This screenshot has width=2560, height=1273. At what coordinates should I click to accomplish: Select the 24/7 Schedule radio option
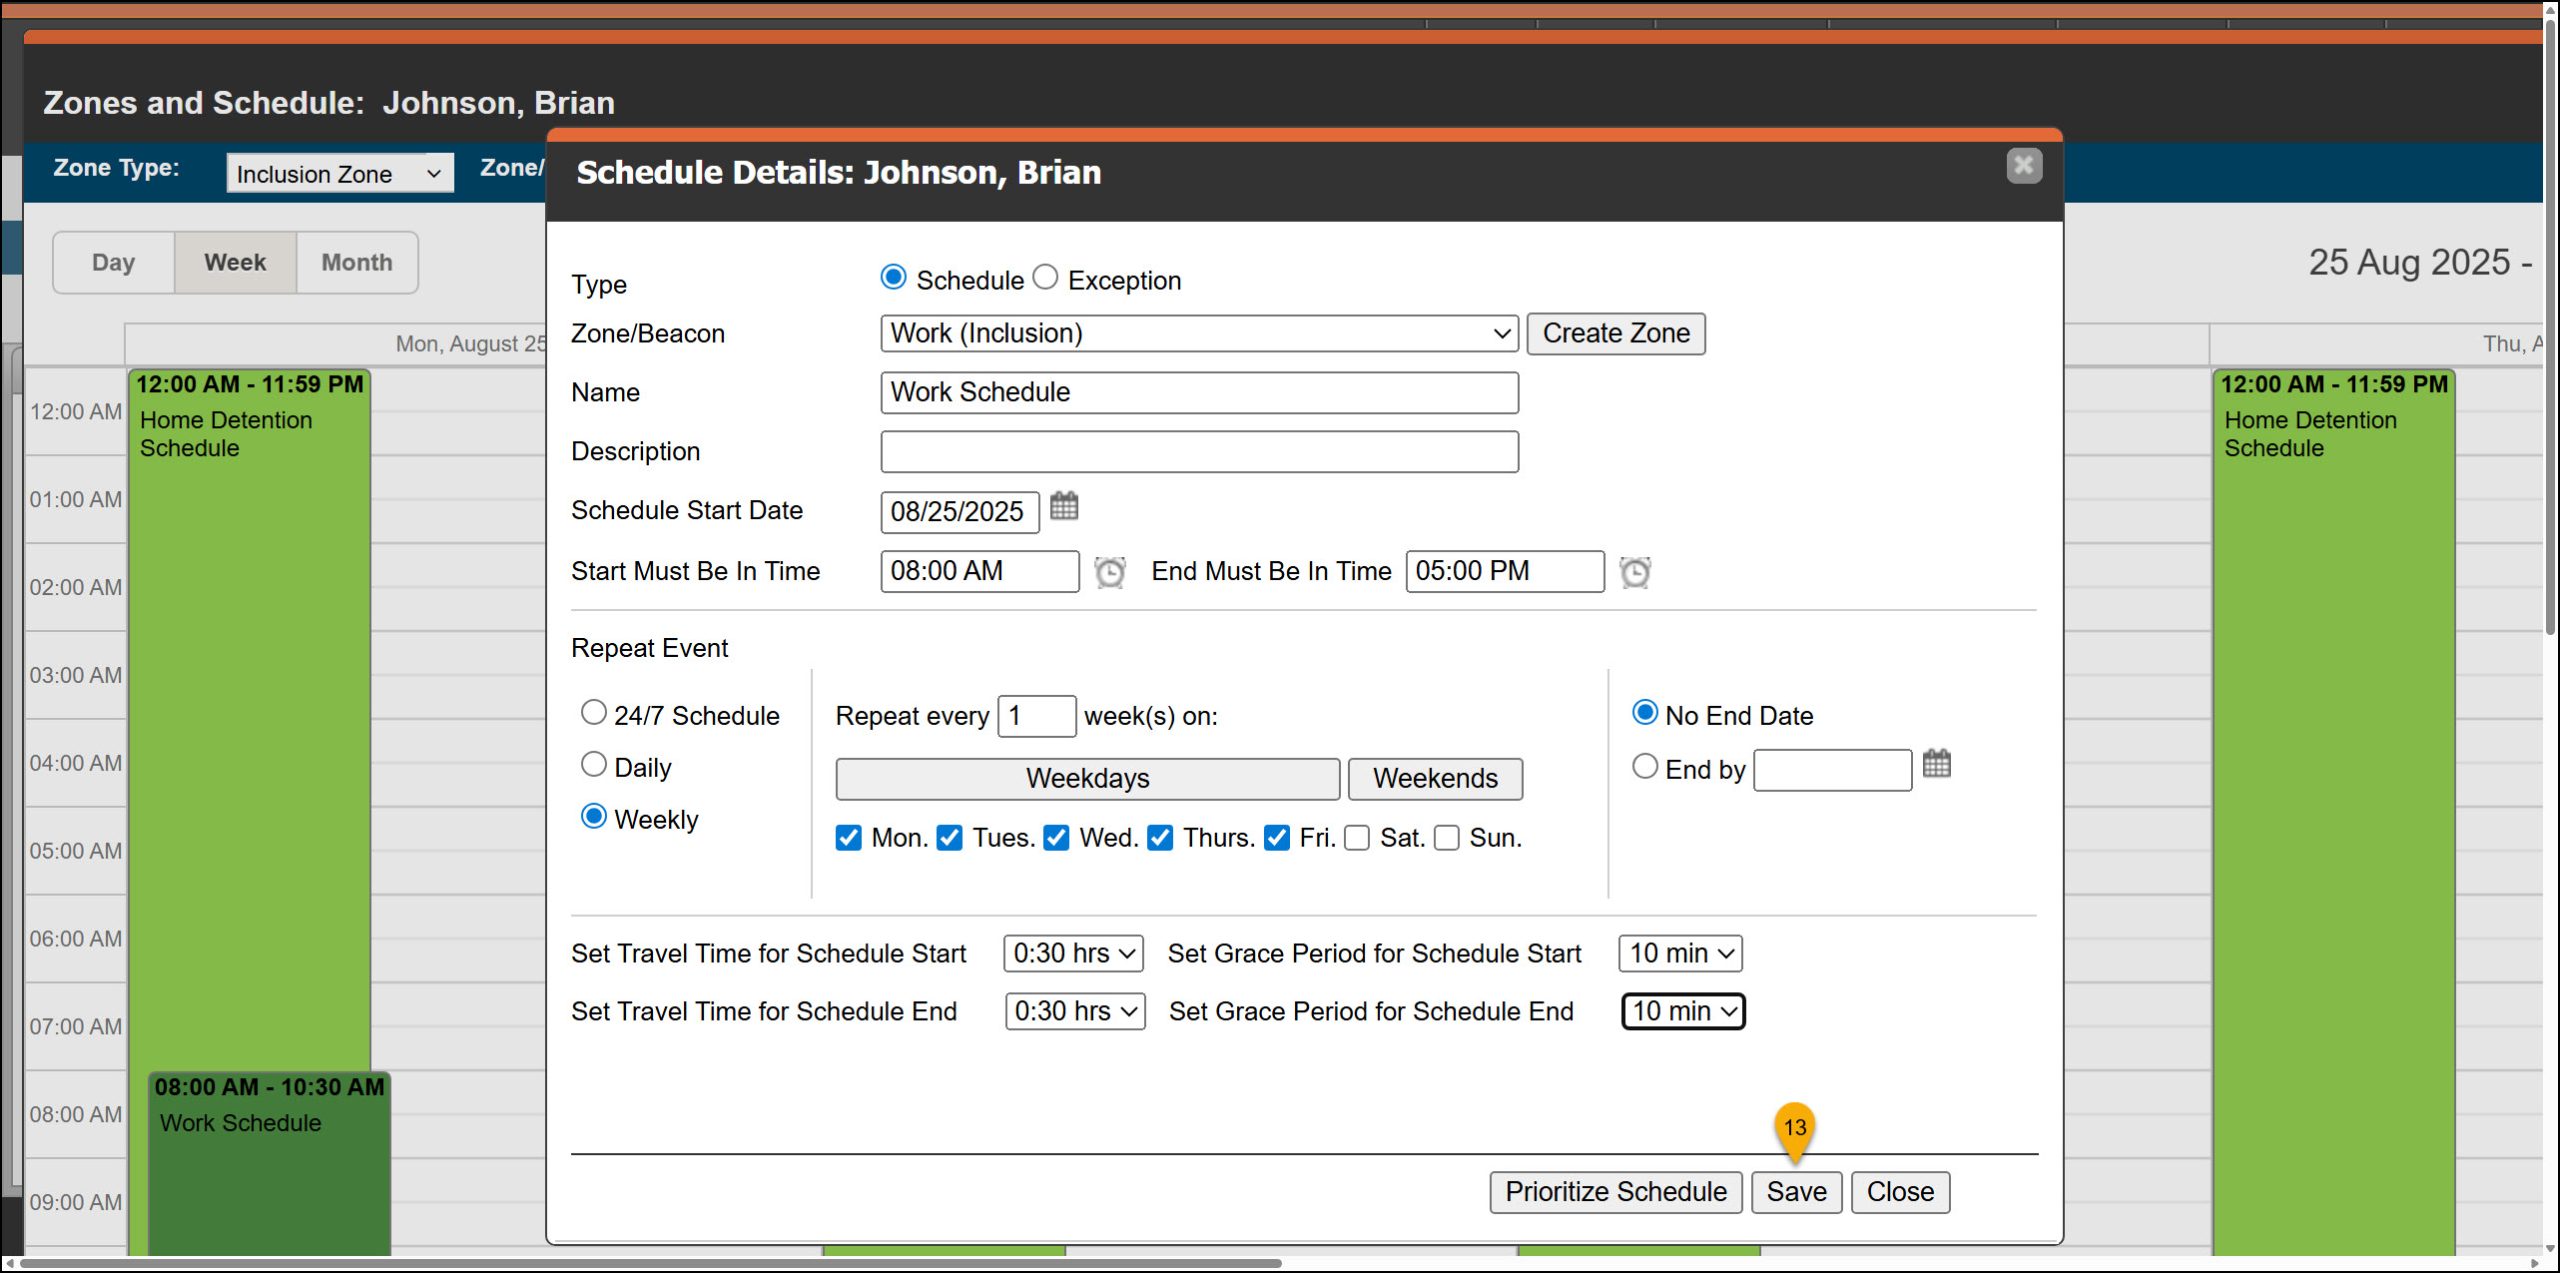point(594,713)
